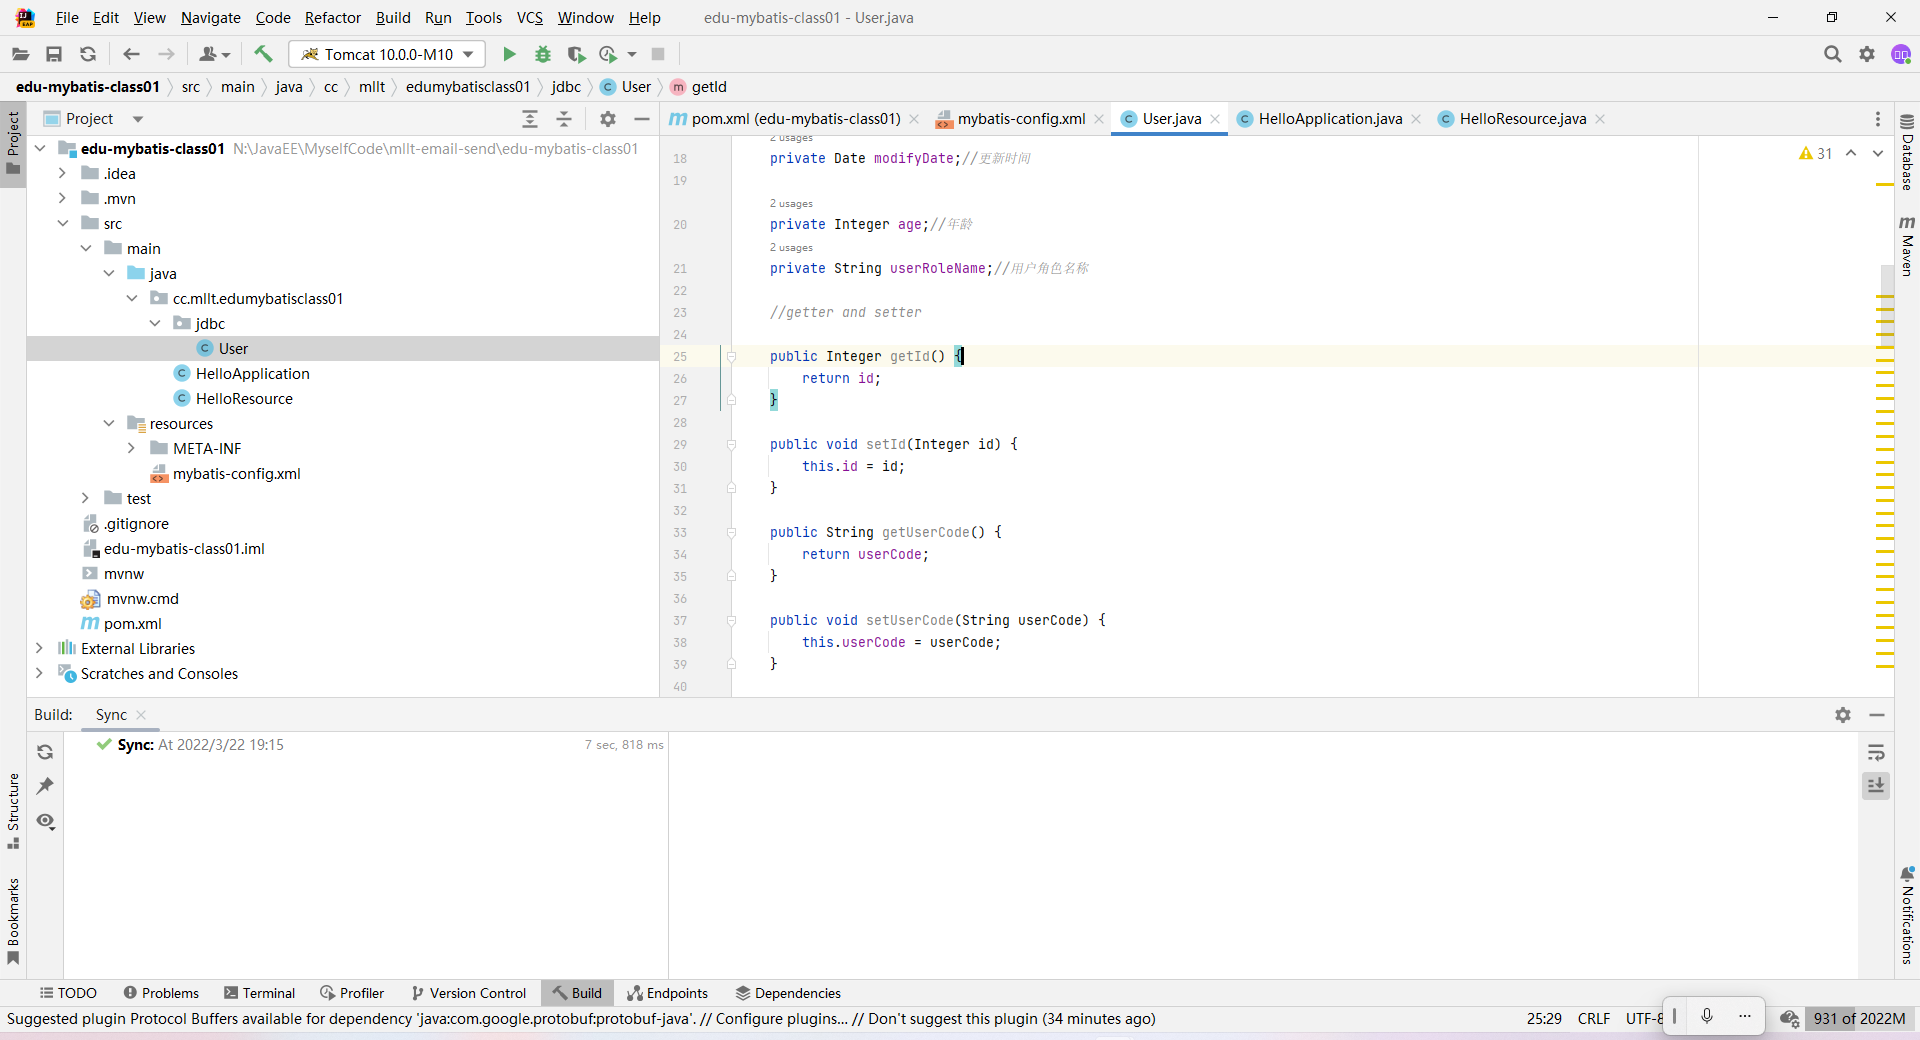The width and height of the screenshot is (1920, 1040).
Task: Expand Scratches and Consoles node
Action: 39,673
